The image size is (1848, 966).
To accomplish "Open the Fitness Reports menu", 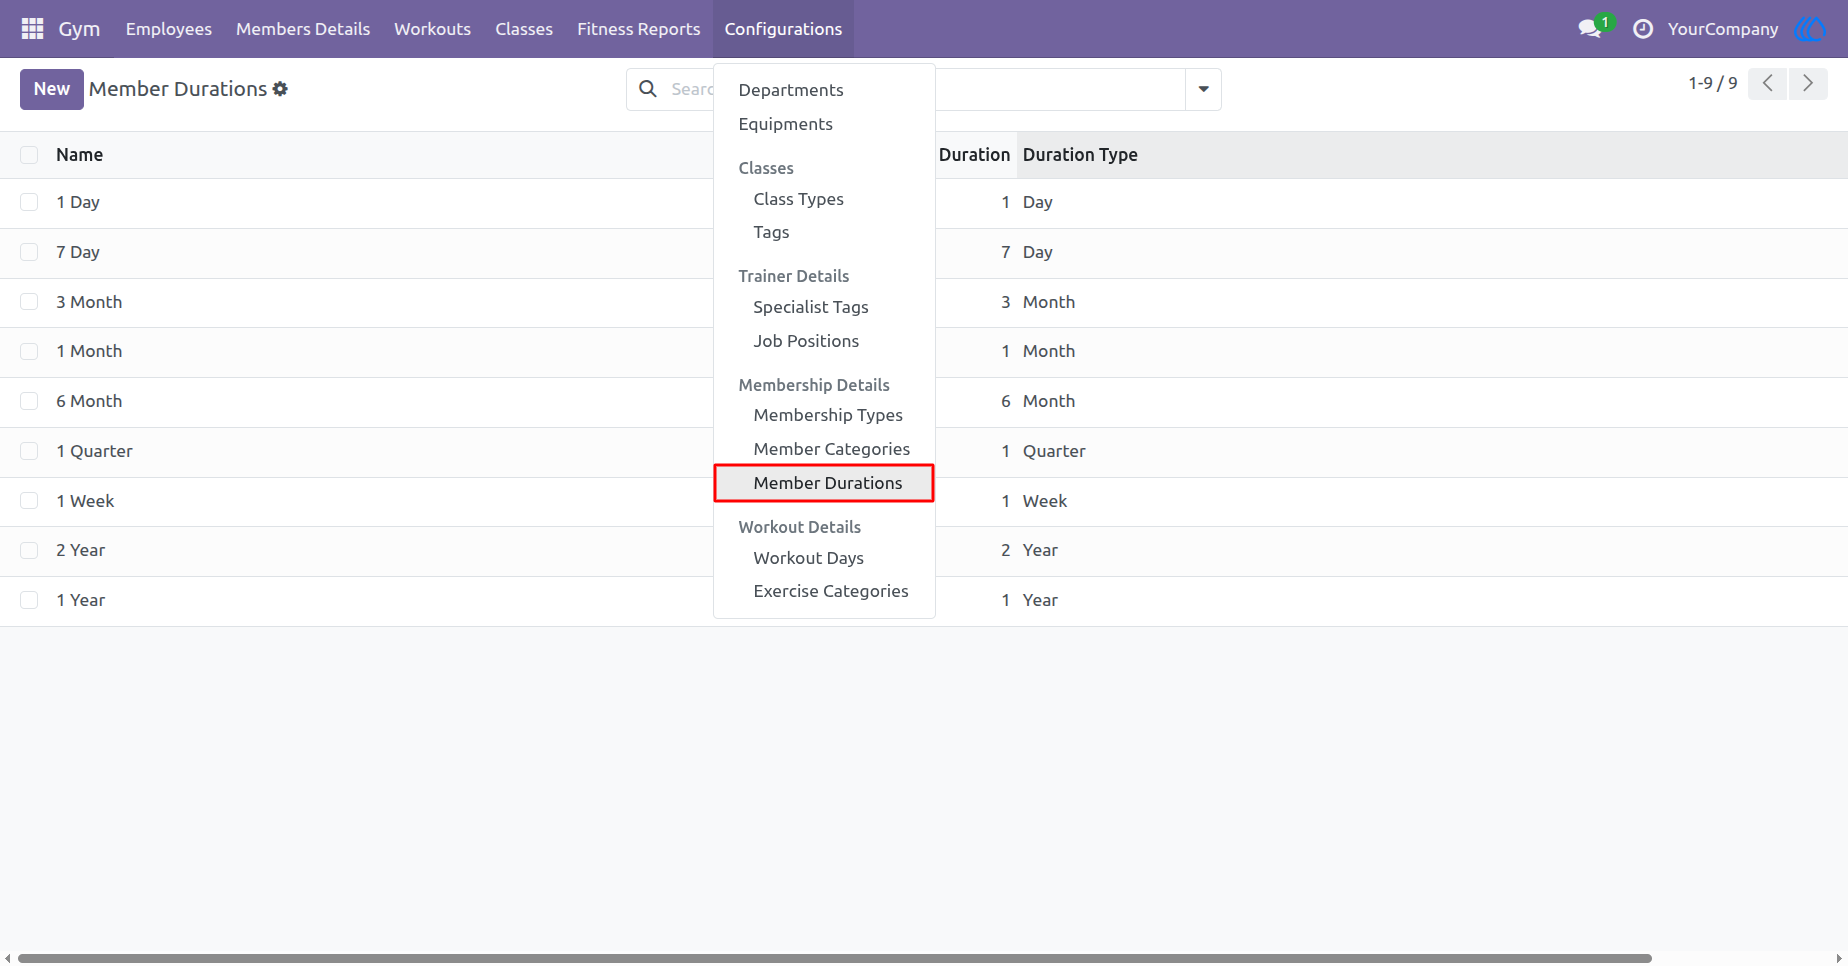I will point(638,29).
